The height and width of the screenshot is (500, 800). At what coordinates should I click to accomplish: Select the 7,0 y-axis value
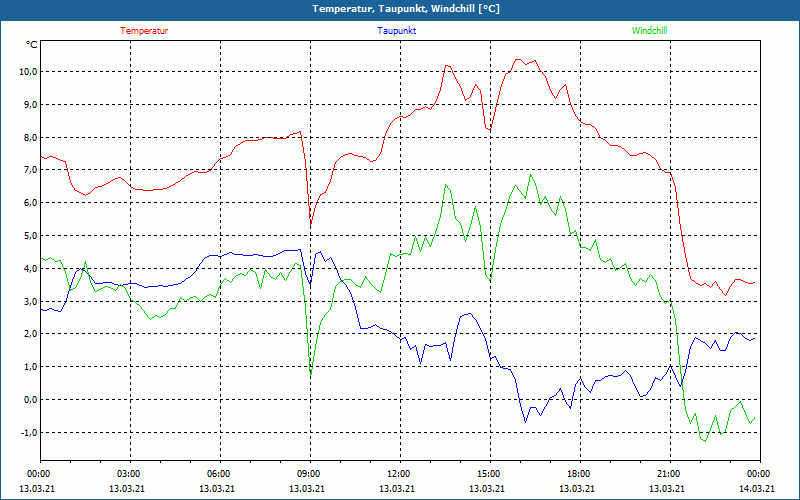point(31,170)
